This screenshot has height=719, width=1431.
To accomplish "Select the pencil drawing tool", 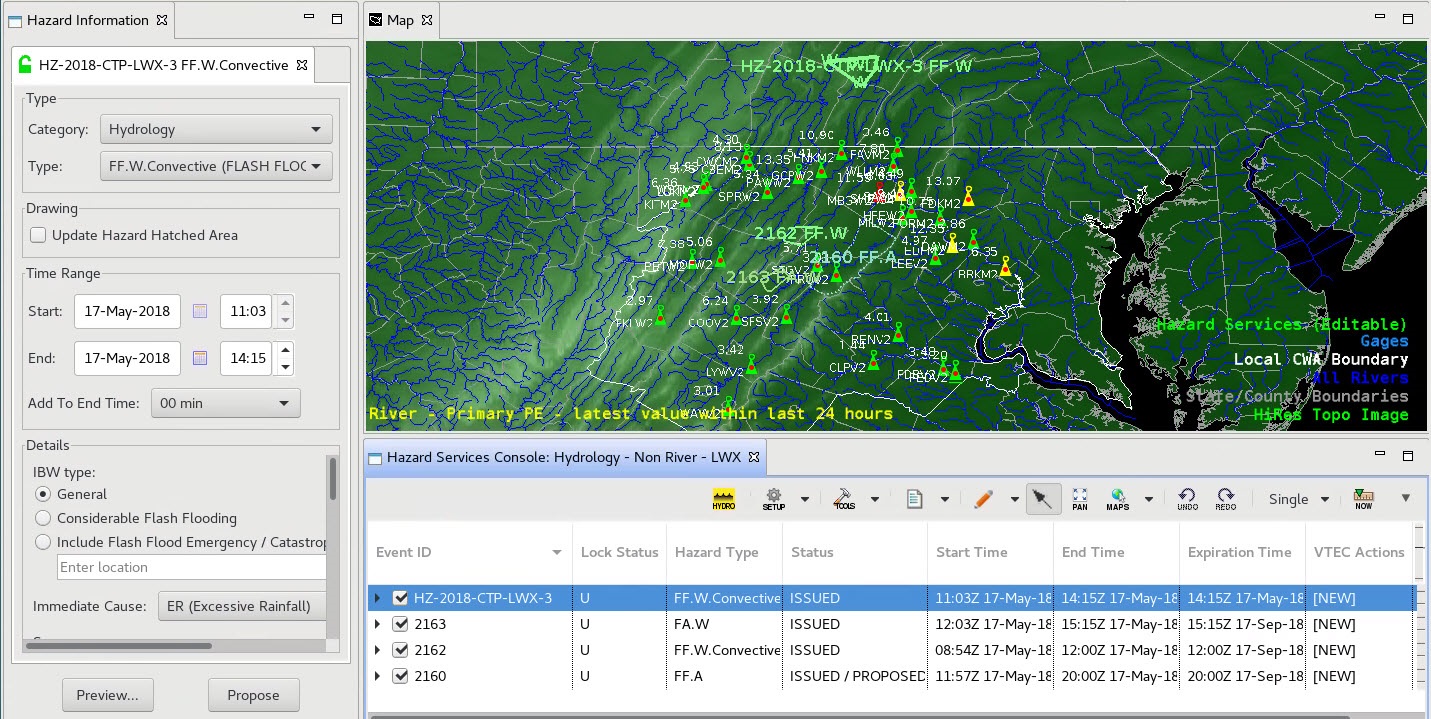I will point(984,499).
